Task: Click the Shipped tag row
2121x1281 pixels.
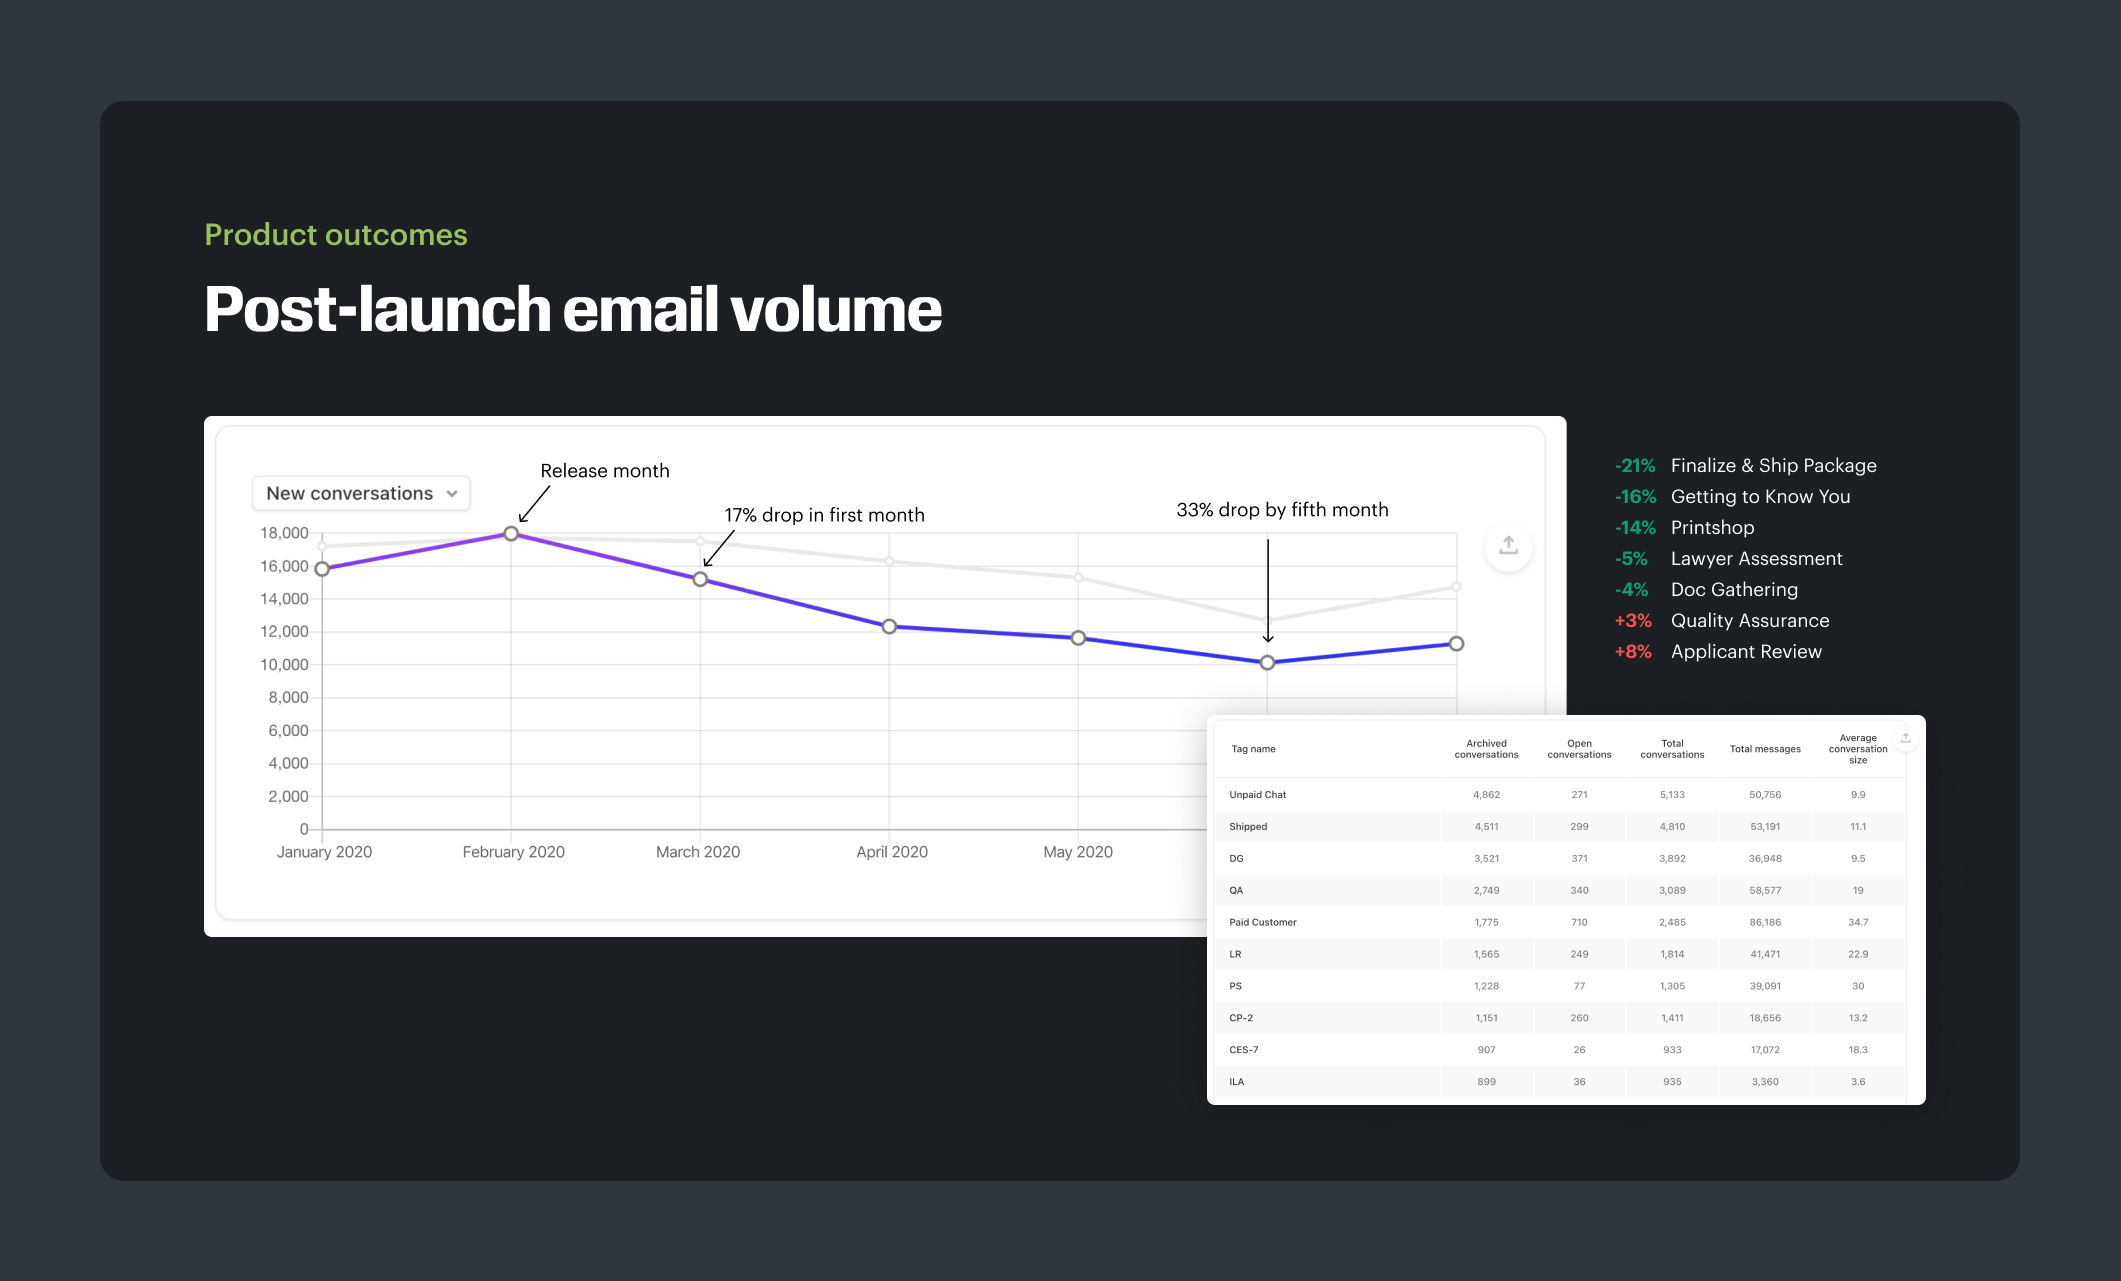Action: pyautogui.click(x=1248, y=827)
